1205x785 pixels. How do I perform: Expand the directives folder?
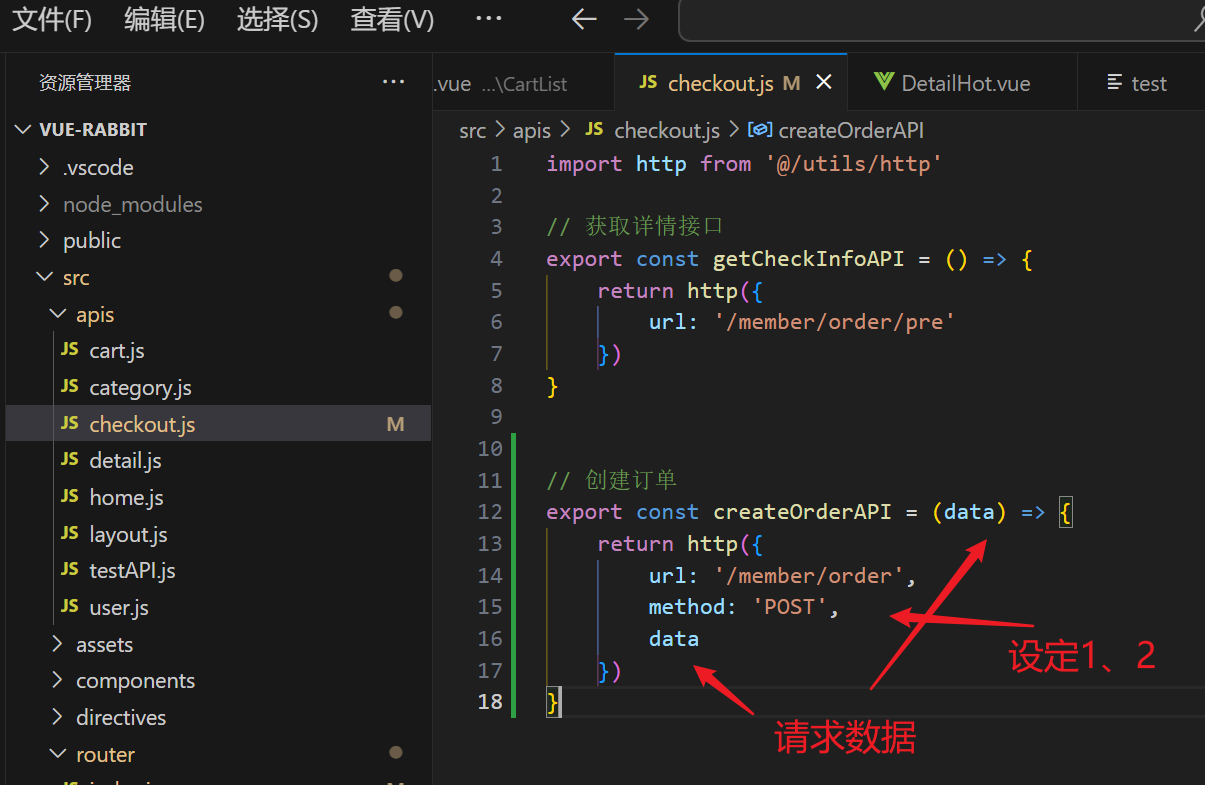point(57,718)
